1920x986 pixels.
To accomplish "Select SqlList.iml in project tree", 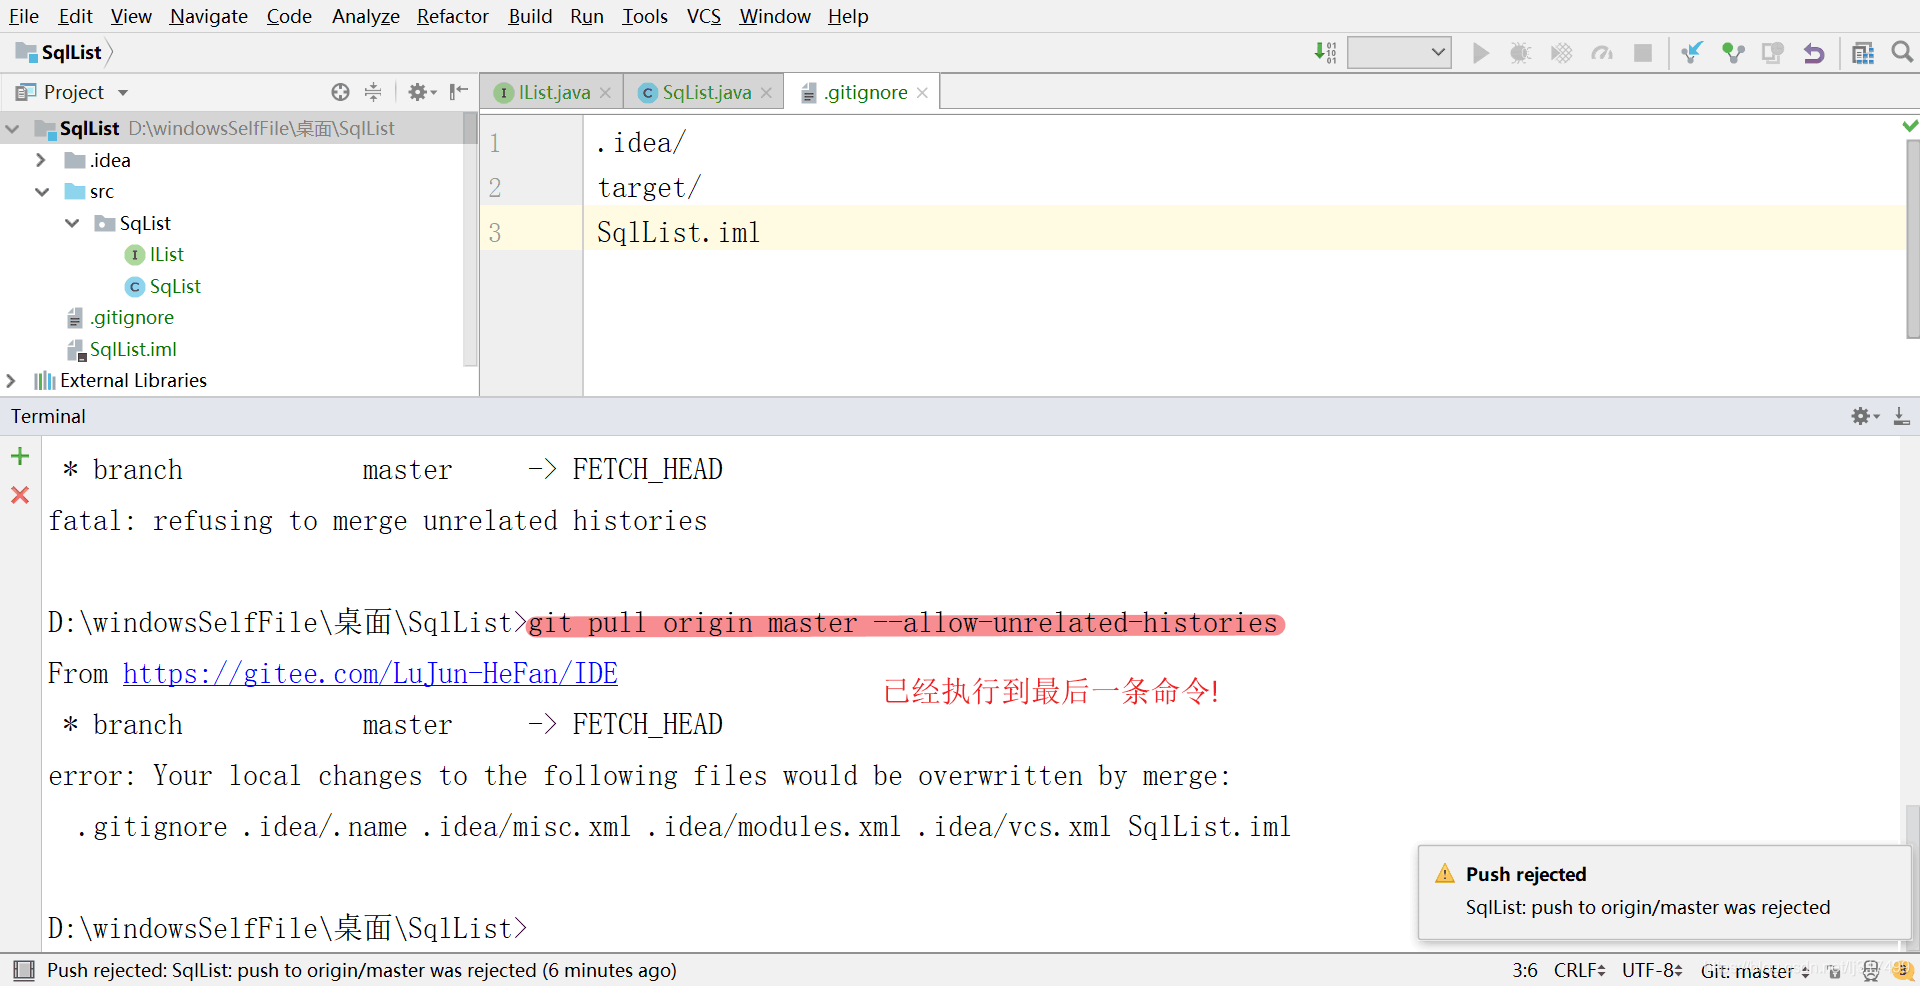I will (x=122, y=349).
